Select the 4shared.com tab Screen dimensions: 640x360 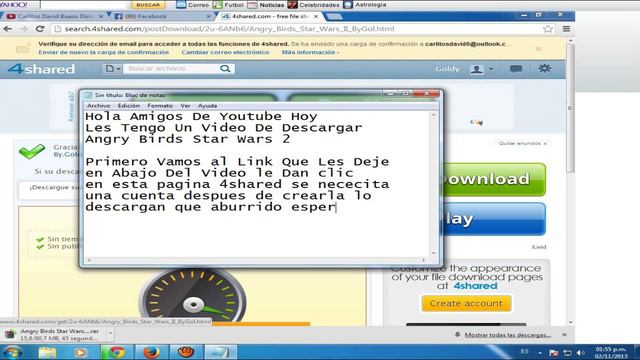pos(269,16)
